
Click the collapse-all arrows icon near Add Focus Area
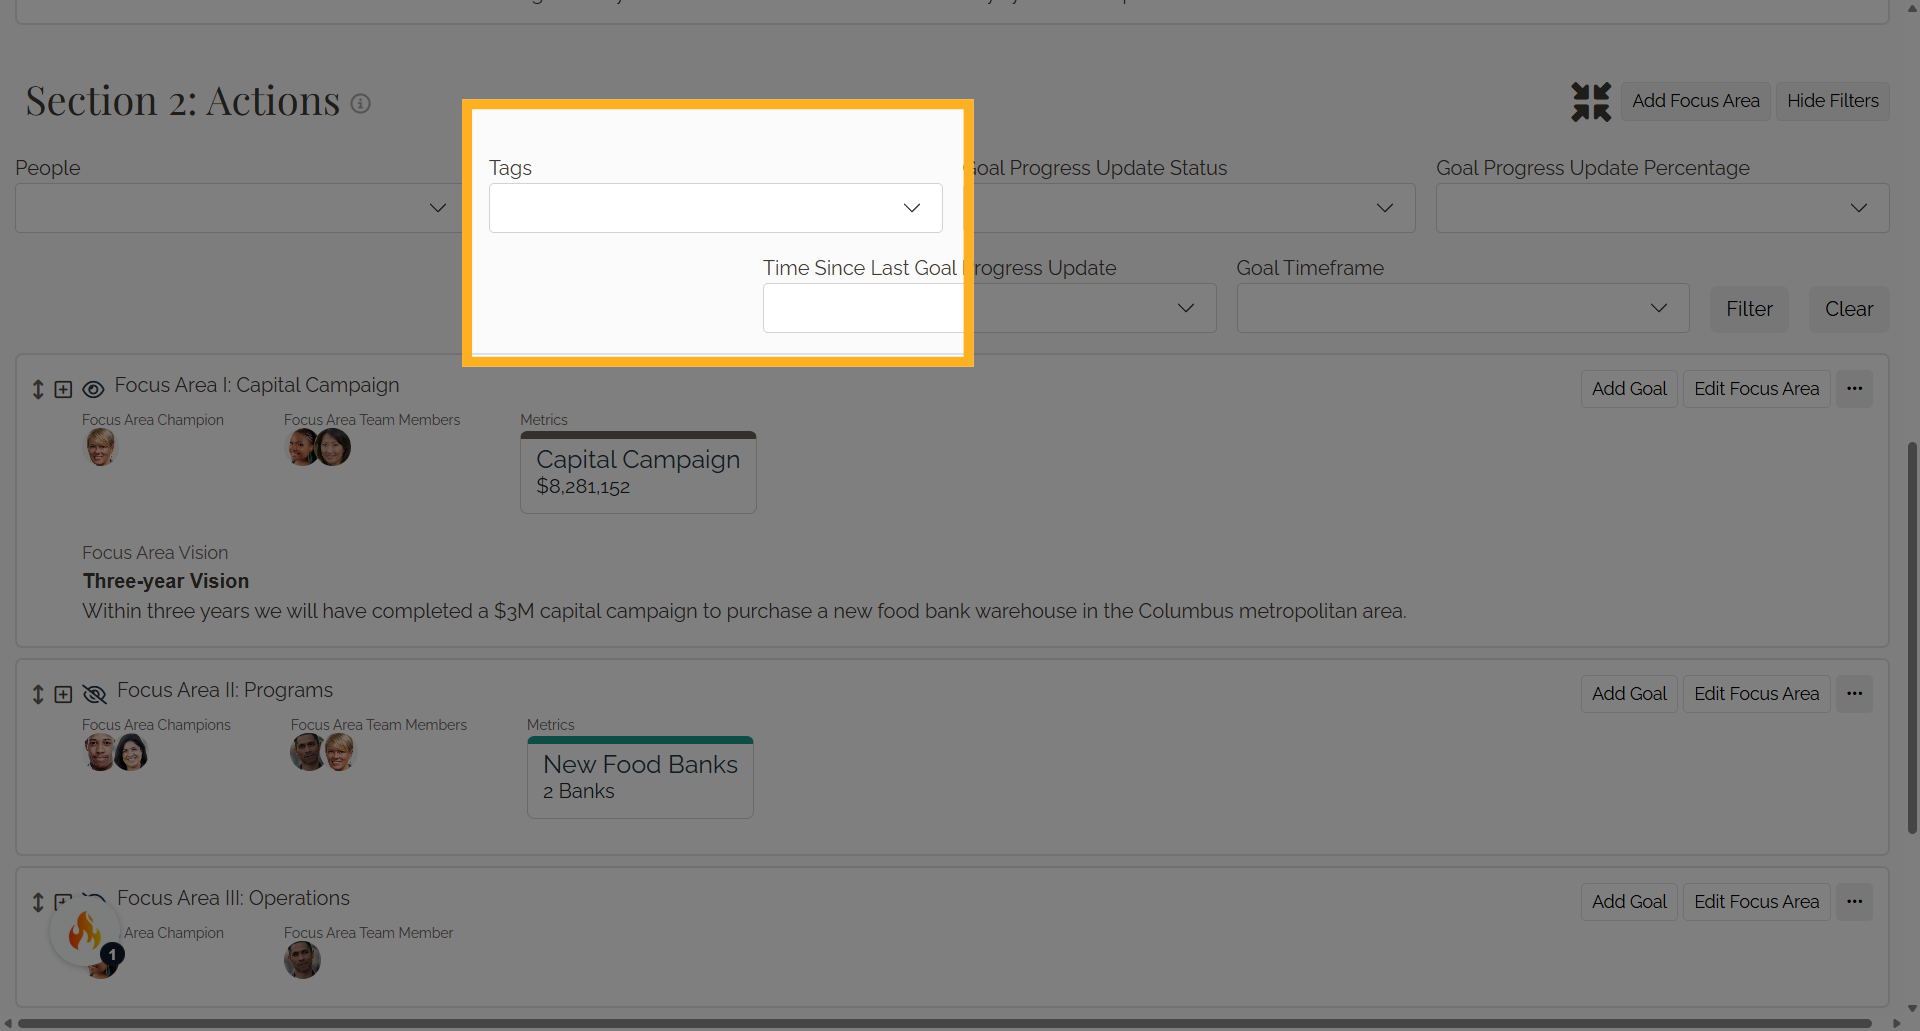click(x=1591, y=102)
